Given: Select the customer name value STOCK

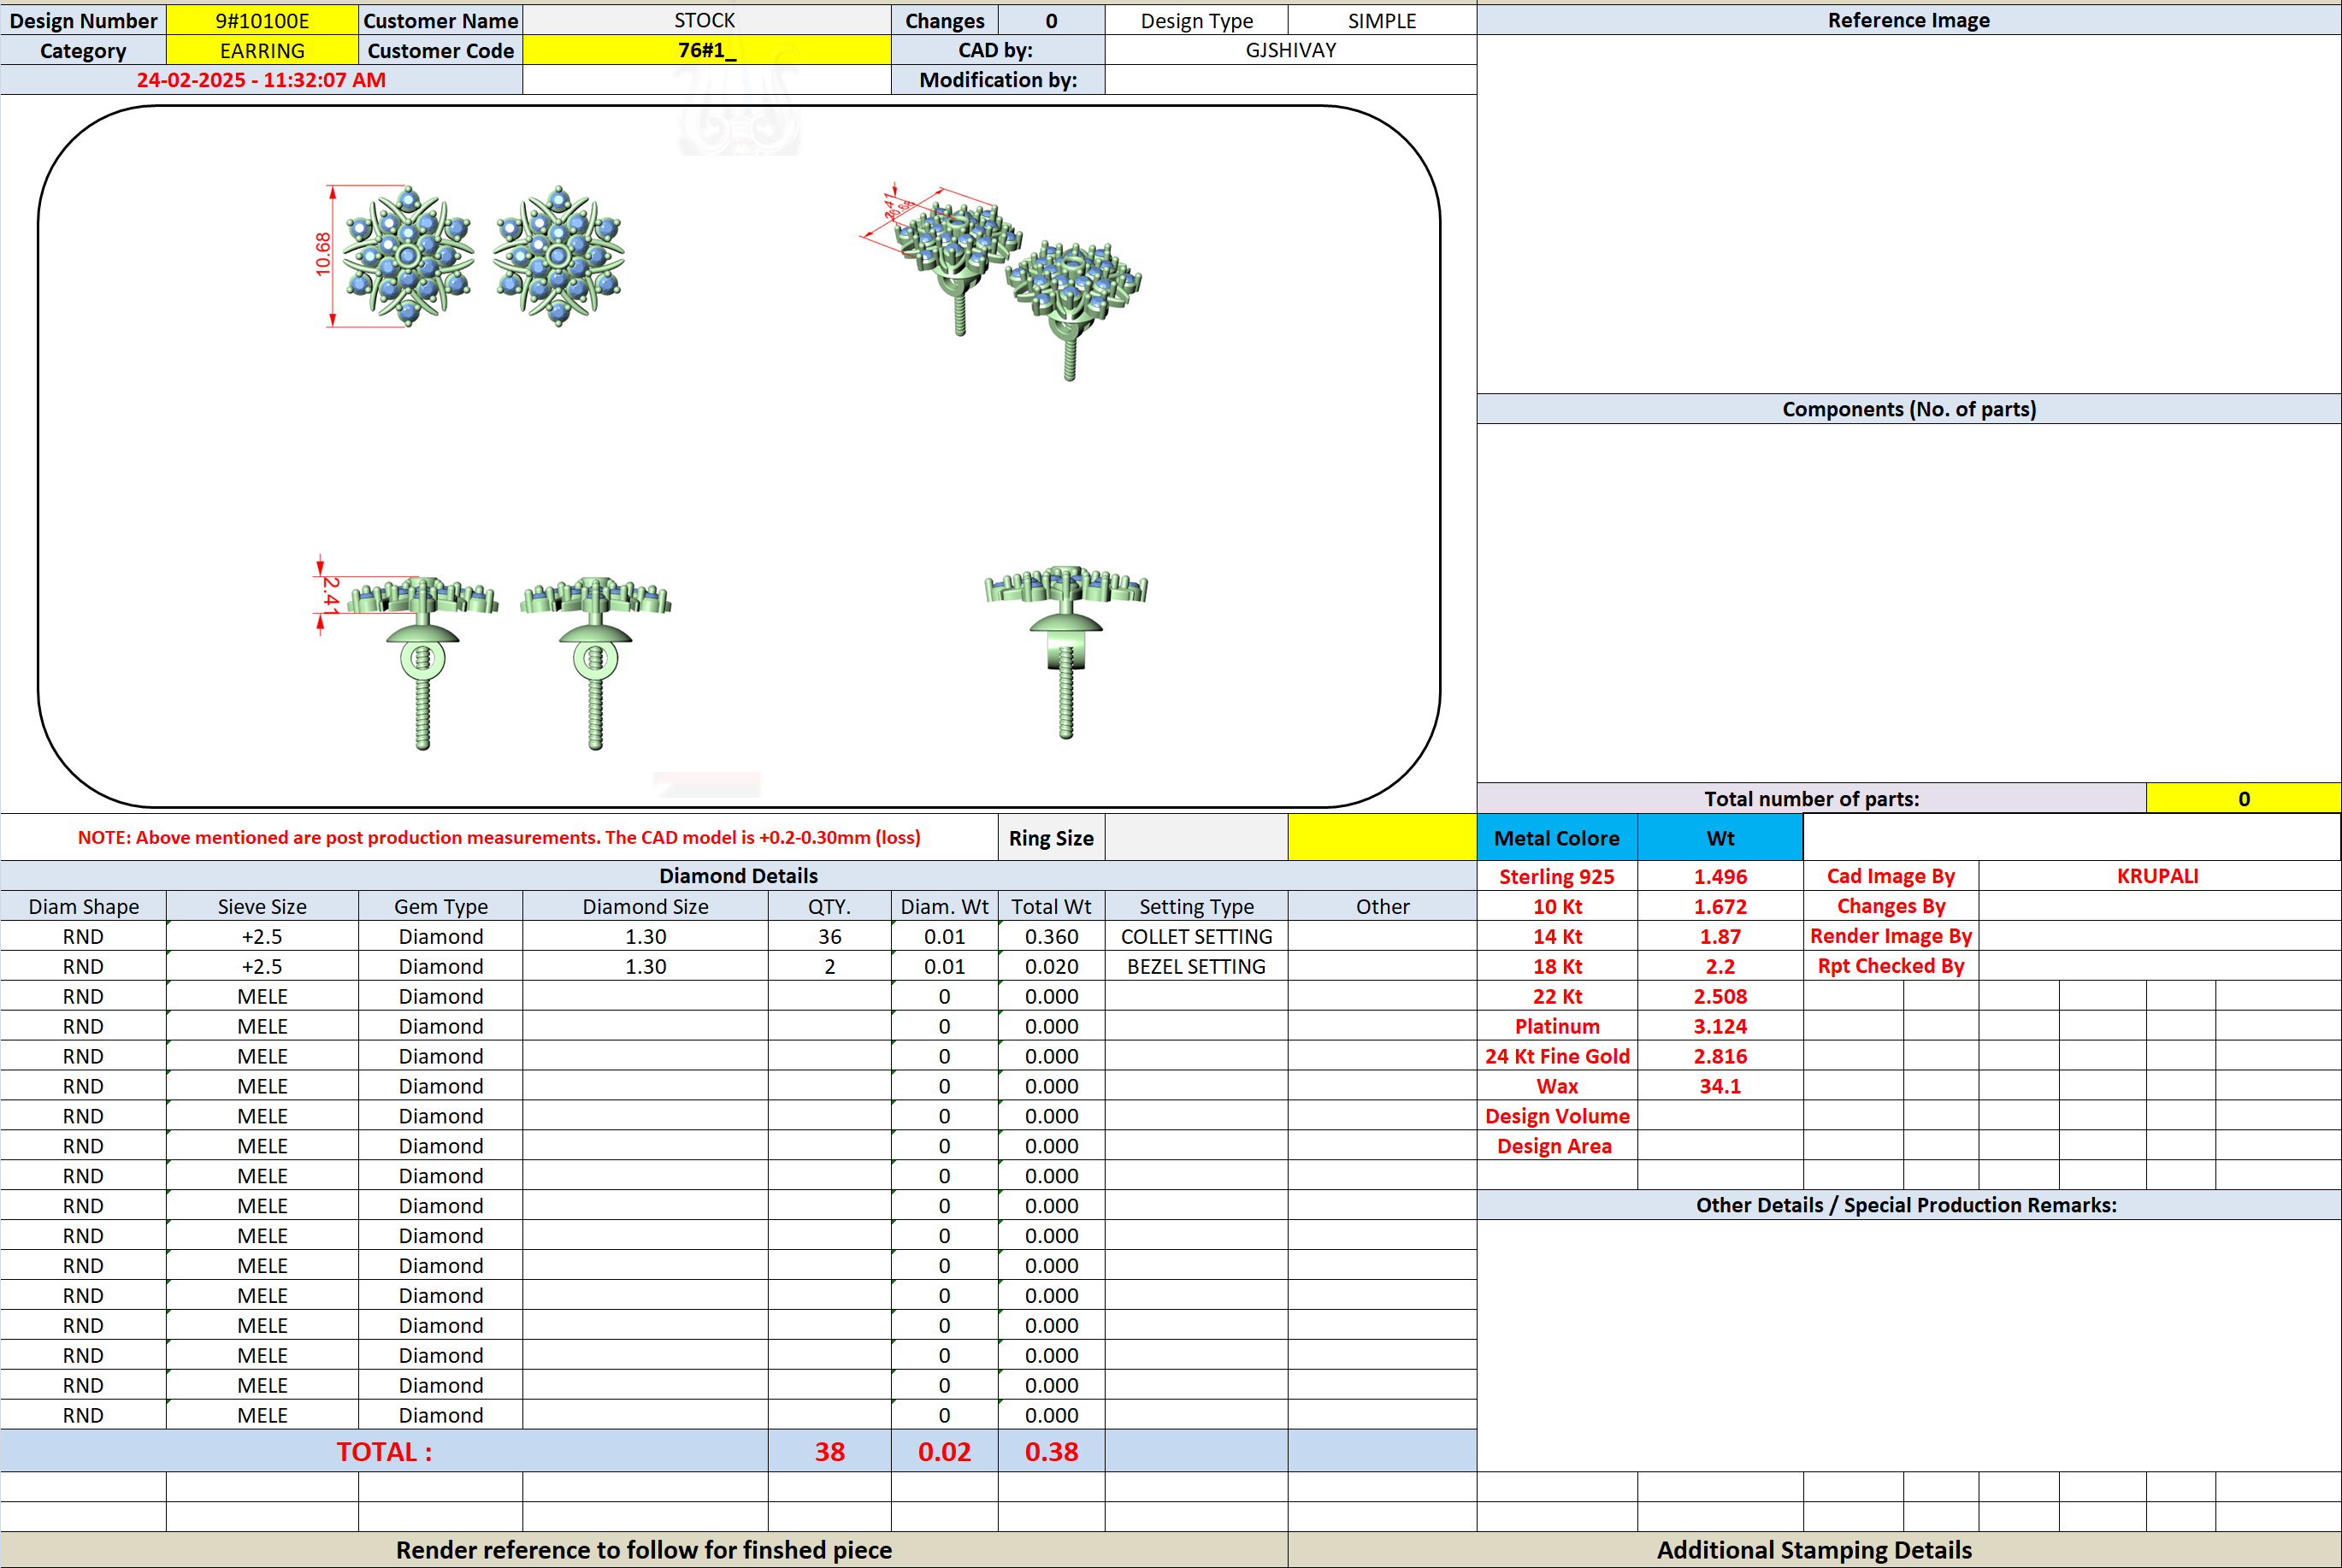Looking at the screenshot, I should (x=706, y=20).
